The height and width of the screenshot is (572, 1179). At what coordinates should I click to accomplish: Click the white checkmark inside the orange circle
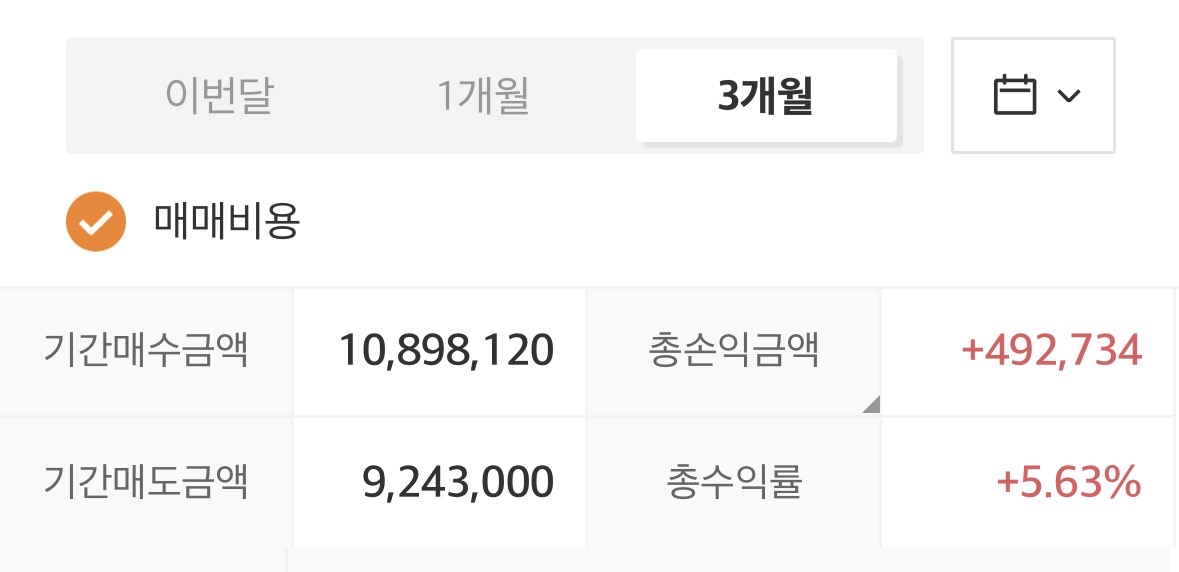point(95,222)
